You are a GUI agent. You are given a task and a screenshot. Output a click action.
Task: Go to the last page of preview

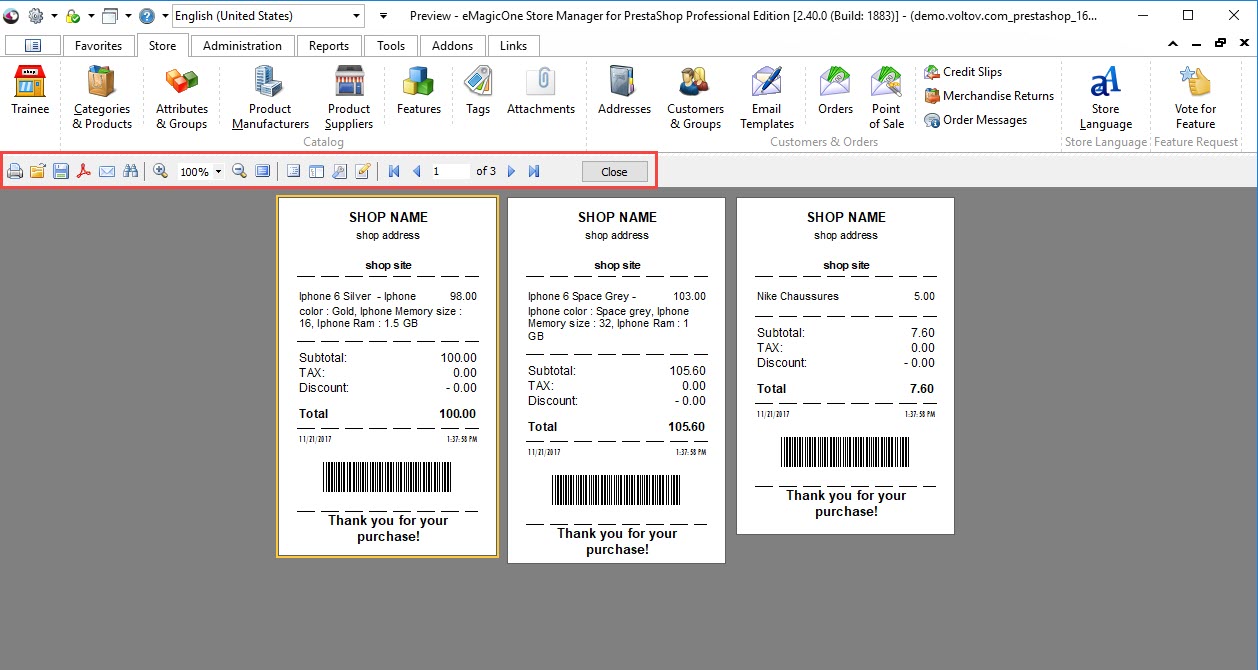534,171
